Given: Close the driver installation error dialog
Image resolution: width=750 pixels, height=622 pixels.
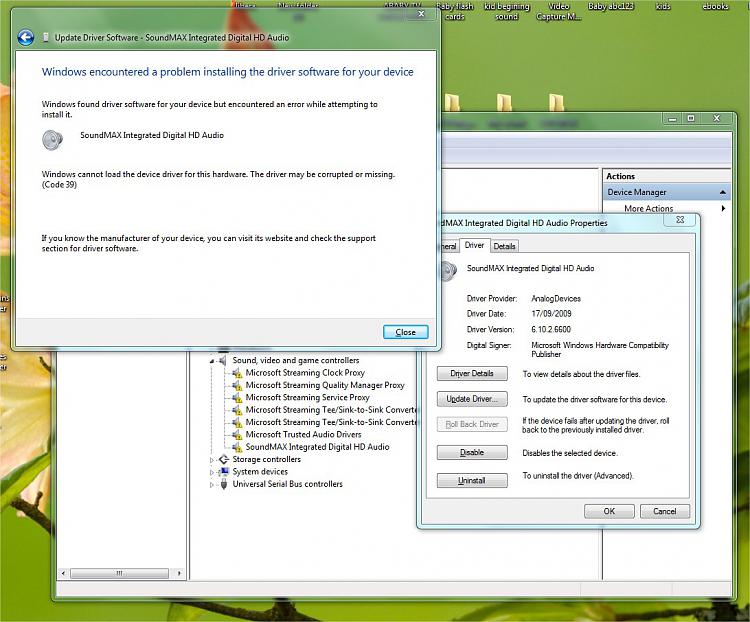Looking at the screenshot, I should point(405,332).
